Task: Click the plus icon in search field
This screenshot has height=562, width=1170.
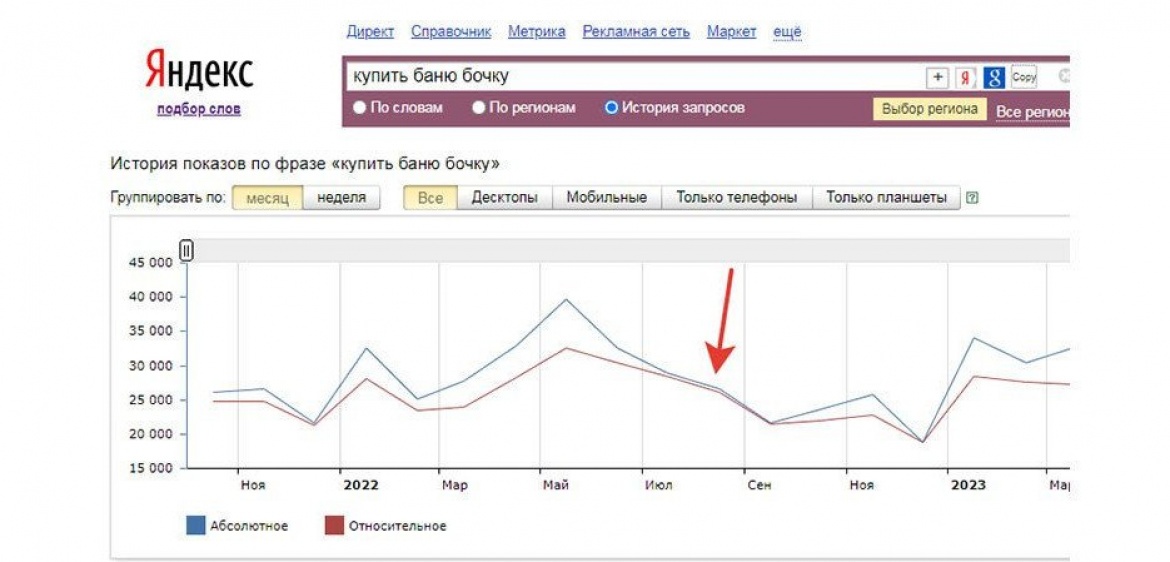Action: coord(938,77)
